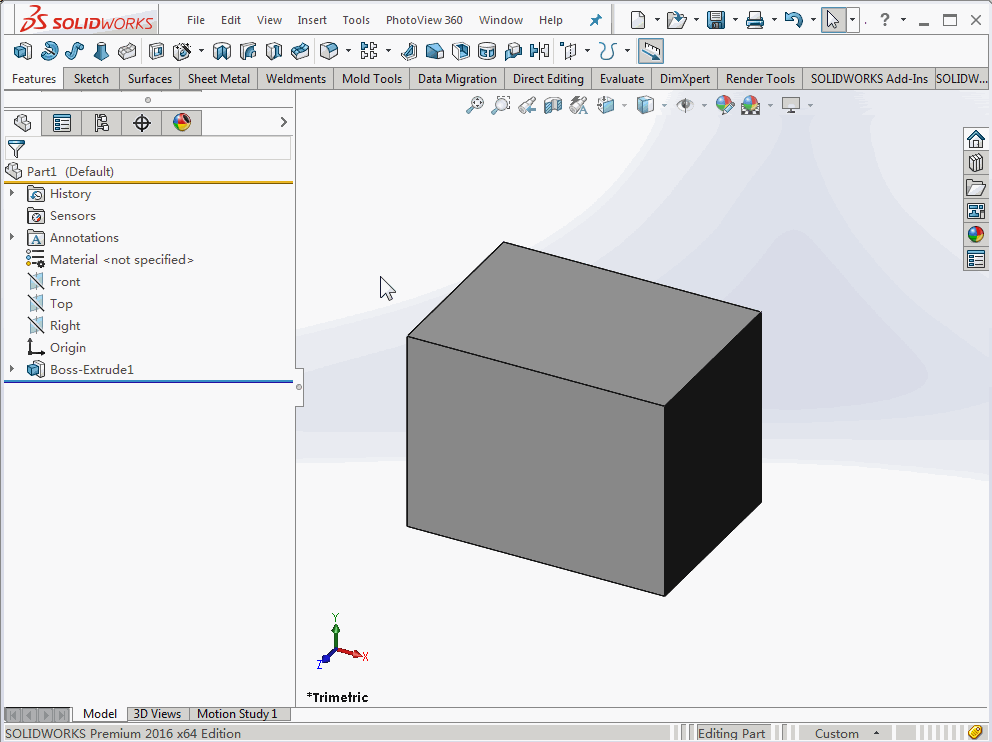Select the Lofted Boss/Base tool
This screenshot has width=992, height=742.
[x=101, y=51]
